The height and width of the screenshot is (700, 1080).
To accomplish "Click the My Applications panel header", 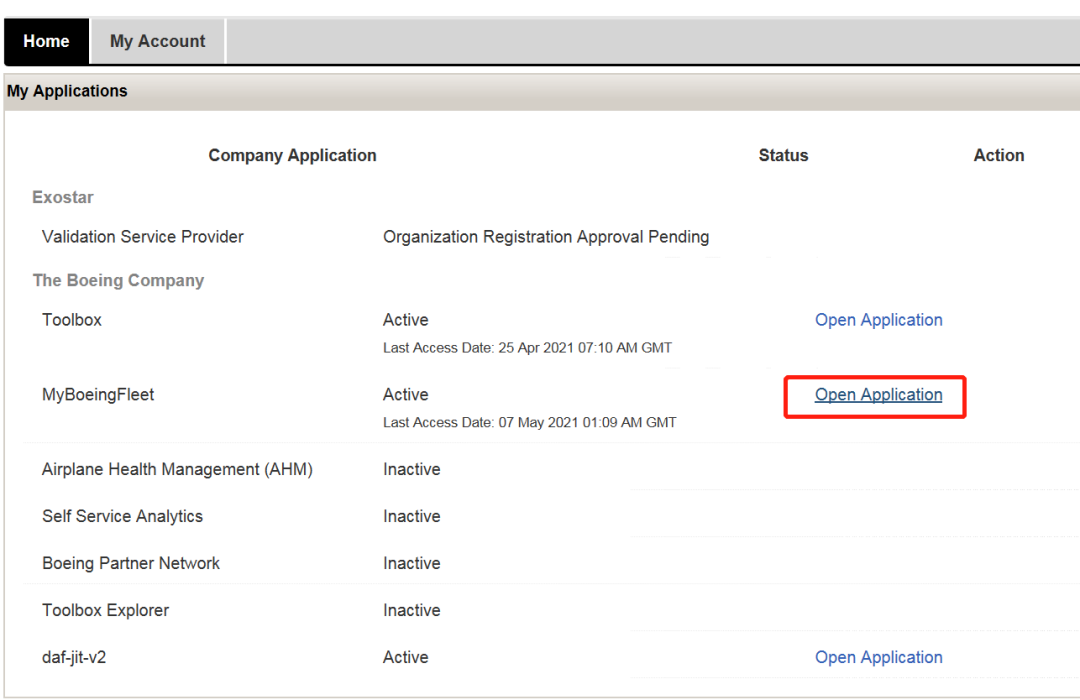I will [541, 91].
